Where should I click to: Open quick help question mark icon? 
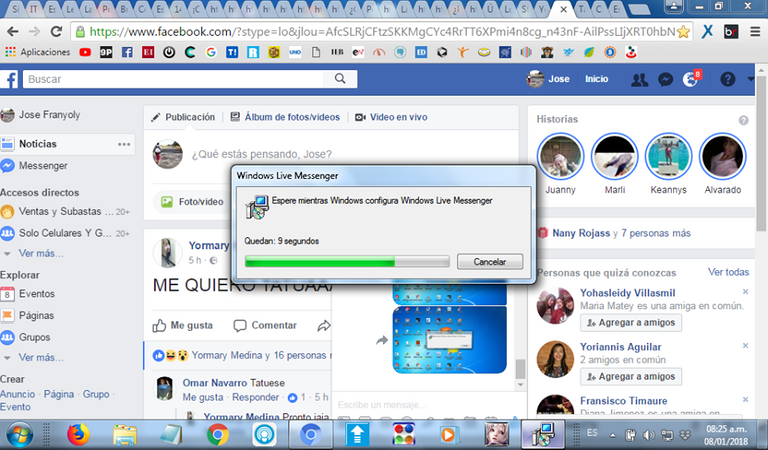pyautogui.click(x=728, y=79)
